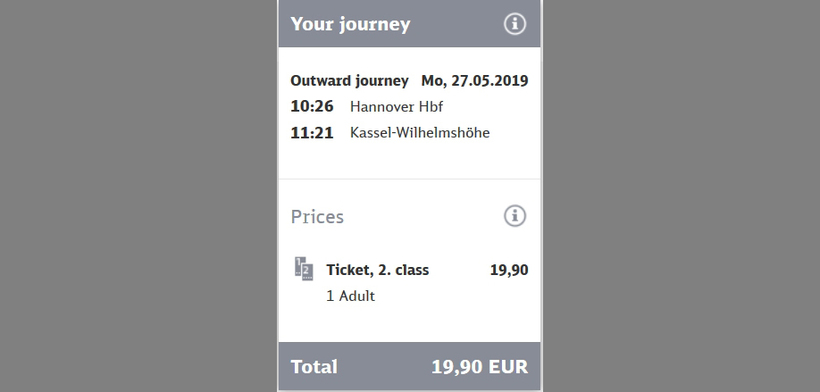This screenshot has height=392, width=820.
Task: Open the Prices info icon
Action: pyautogui.click(x=515, y=216)
